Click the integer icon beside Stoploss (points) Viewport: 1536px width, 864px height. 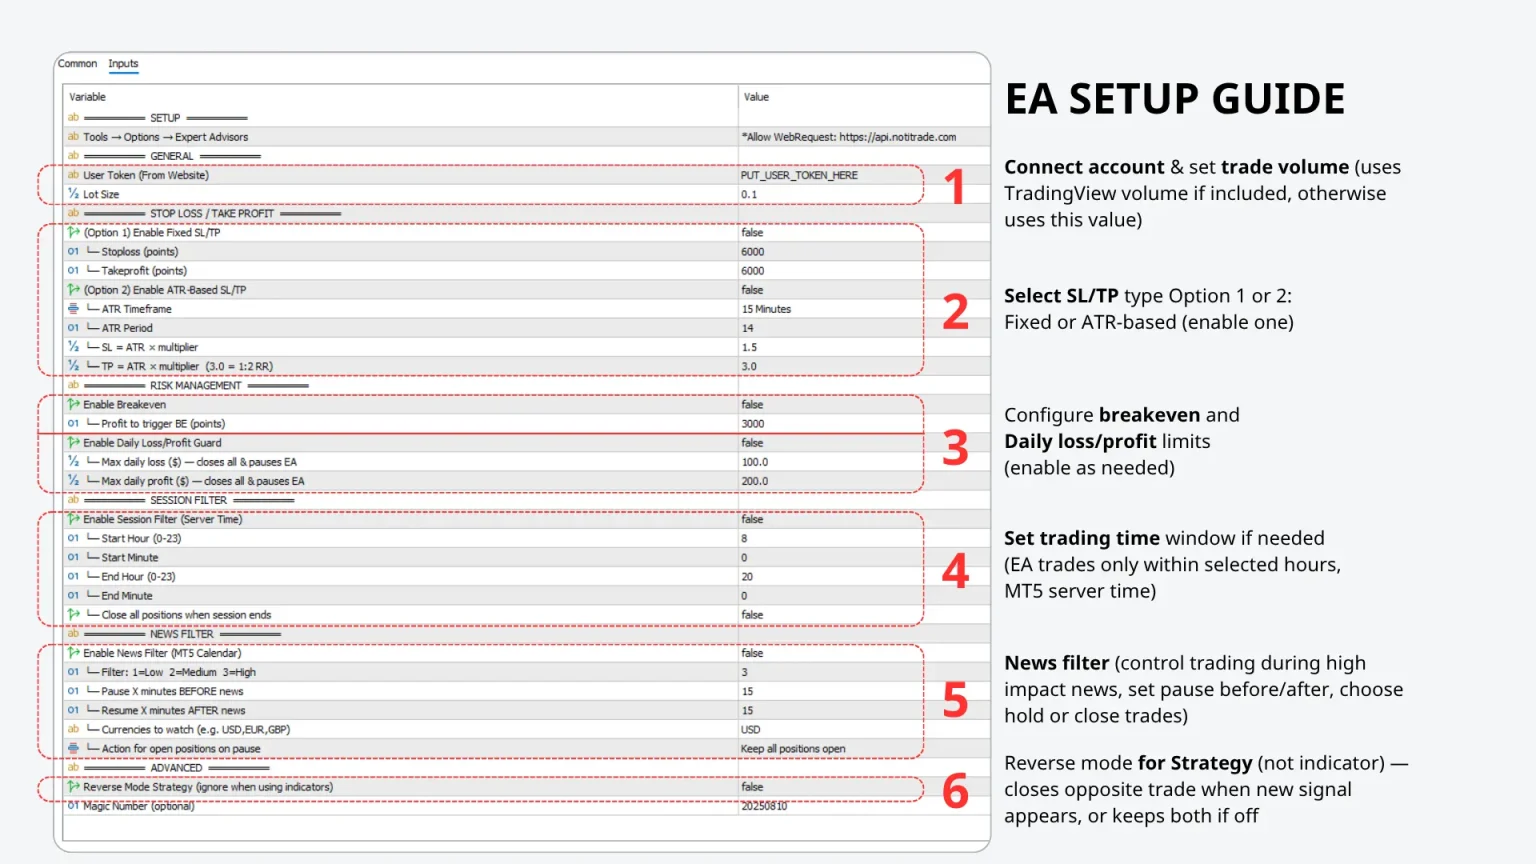[73, 251]
